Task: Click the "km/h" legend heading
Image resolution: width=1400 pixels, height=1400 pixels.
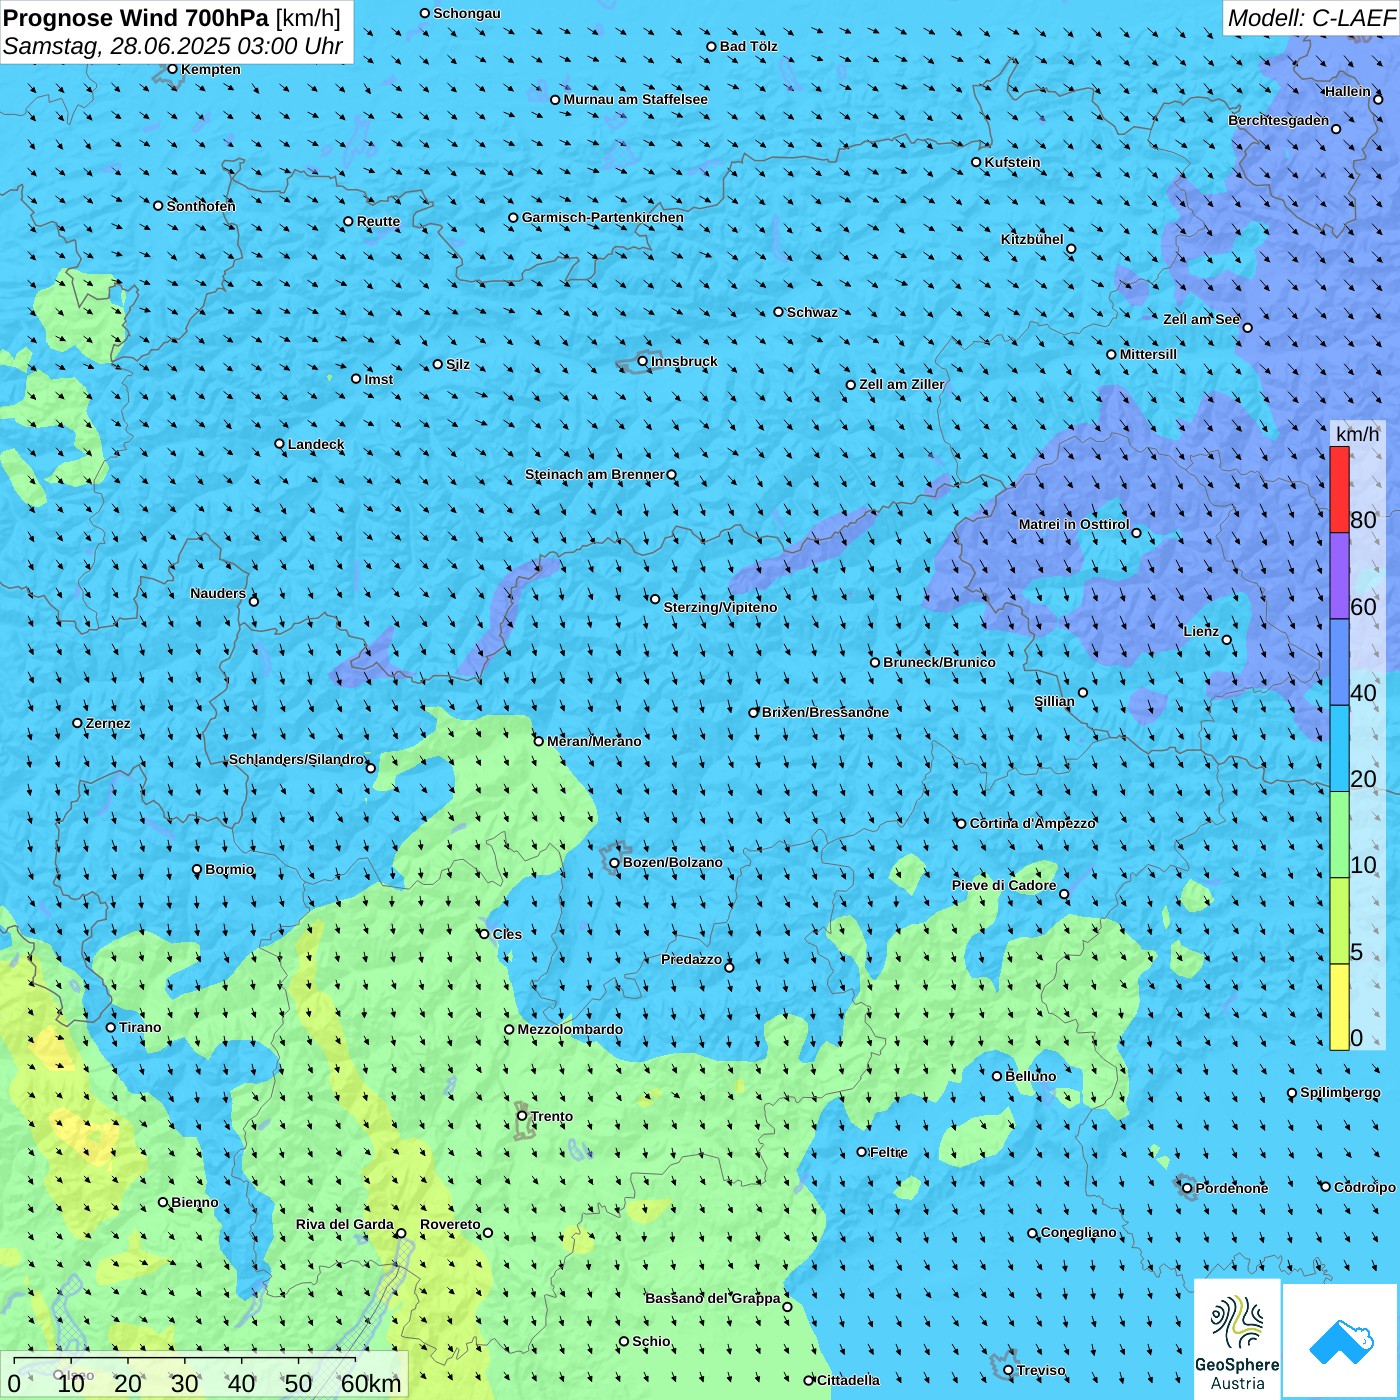Action: click(1357, 434)
